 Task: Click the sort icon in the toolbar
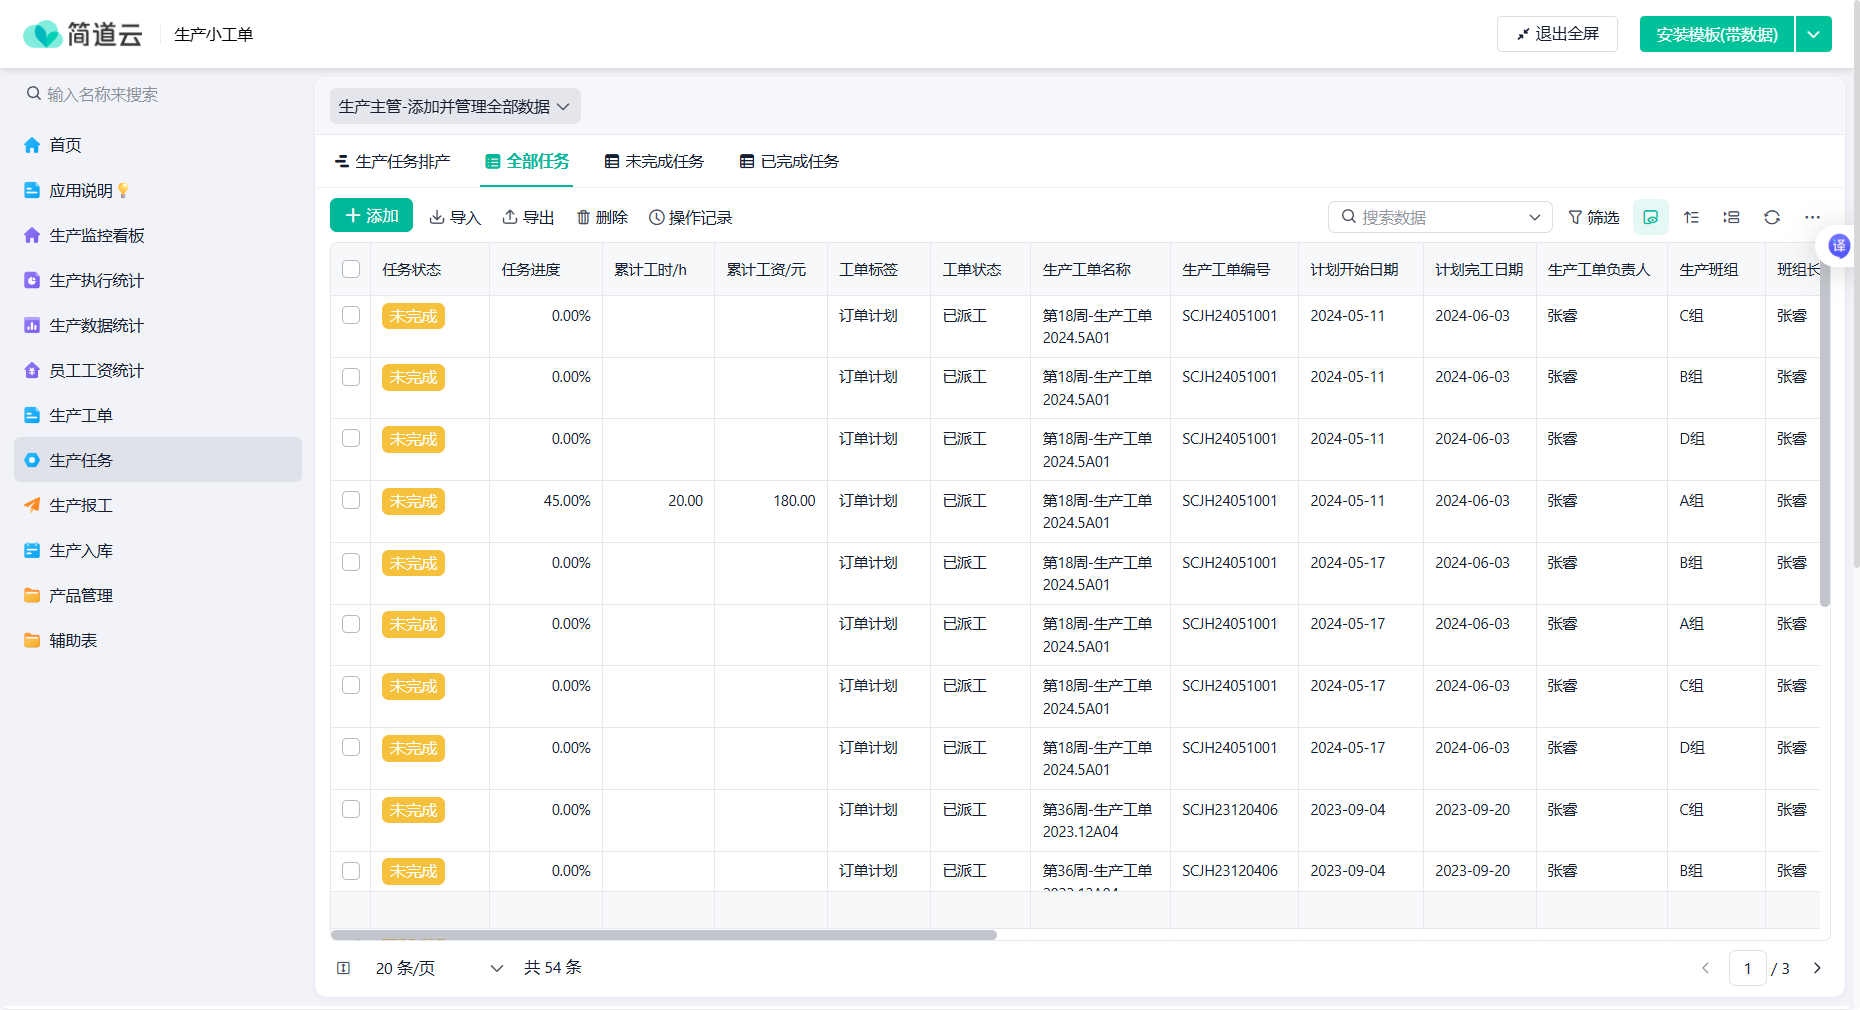1691,217
